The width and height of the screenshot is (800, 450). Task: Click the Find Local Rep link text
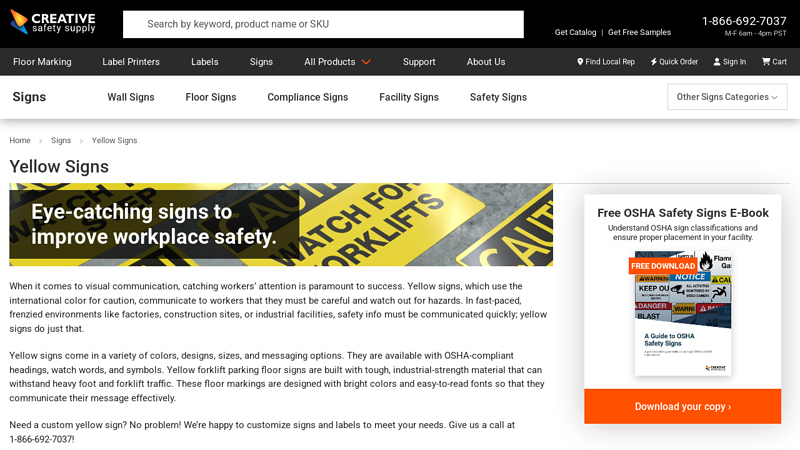click(x=610, y=62)
